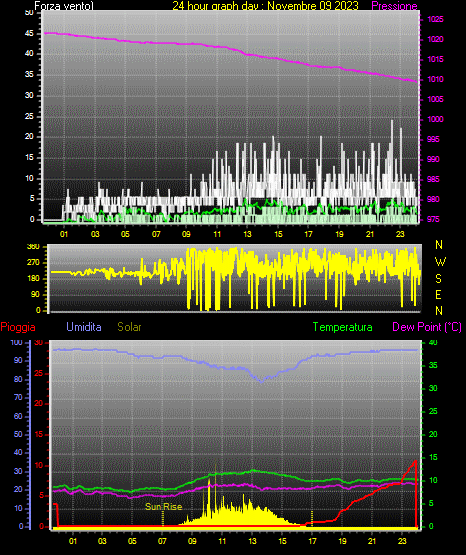Click the Pioggia legend label
Screen dimensions: 466x555
[18, 327]
